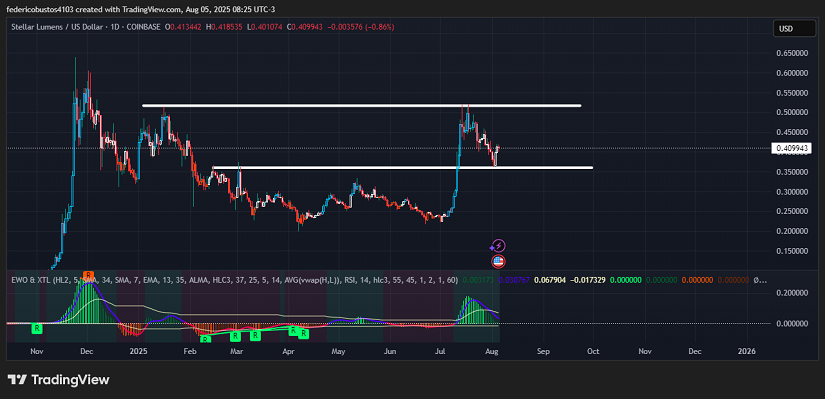
Task: Click the 2026 time axis label
Action: click(747, 351)
